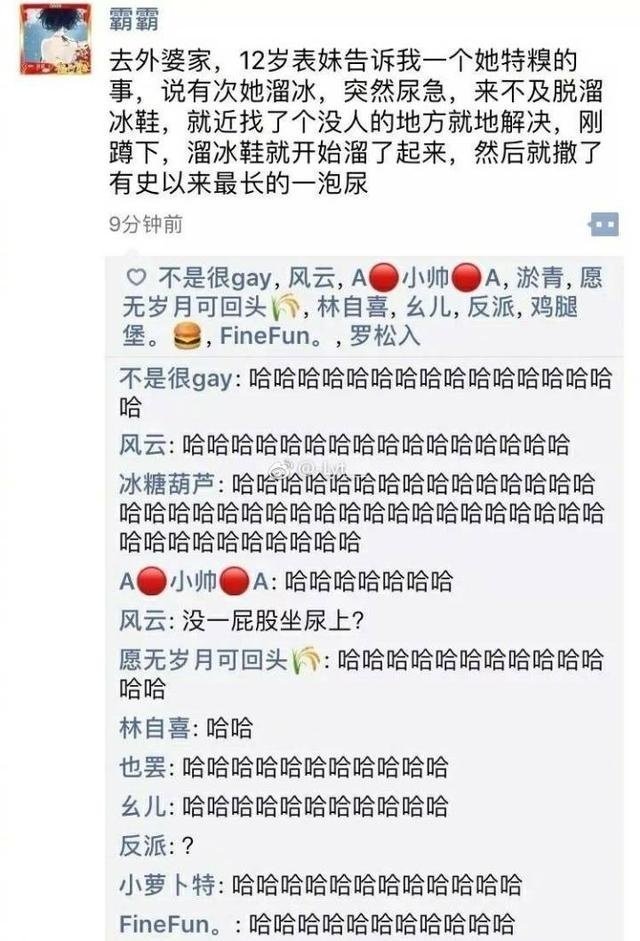Open 小萝卜特 commenter name
The width and height of the screenshot is (640, 941).
(x=166, y=885)
